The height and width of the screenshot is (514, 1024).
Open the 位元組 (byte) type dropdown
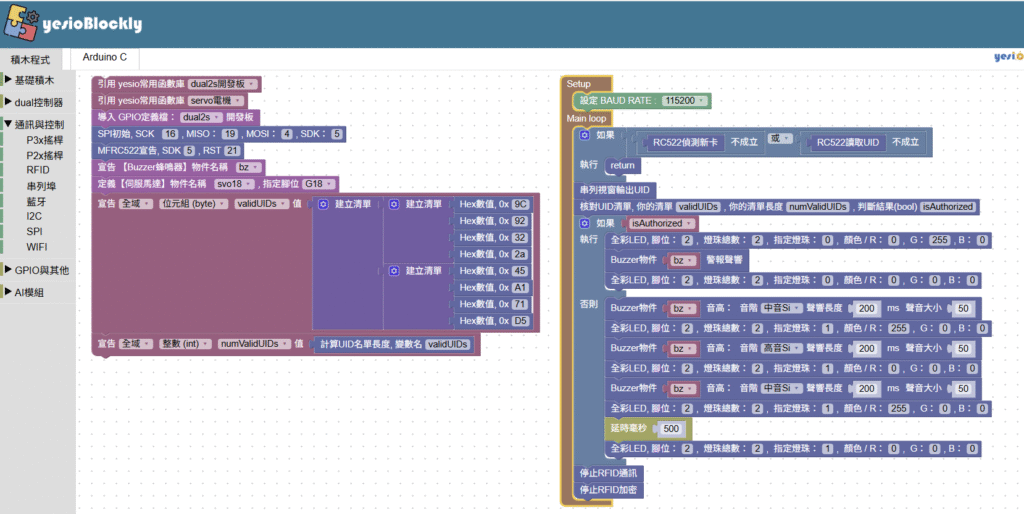coord(194,204)
